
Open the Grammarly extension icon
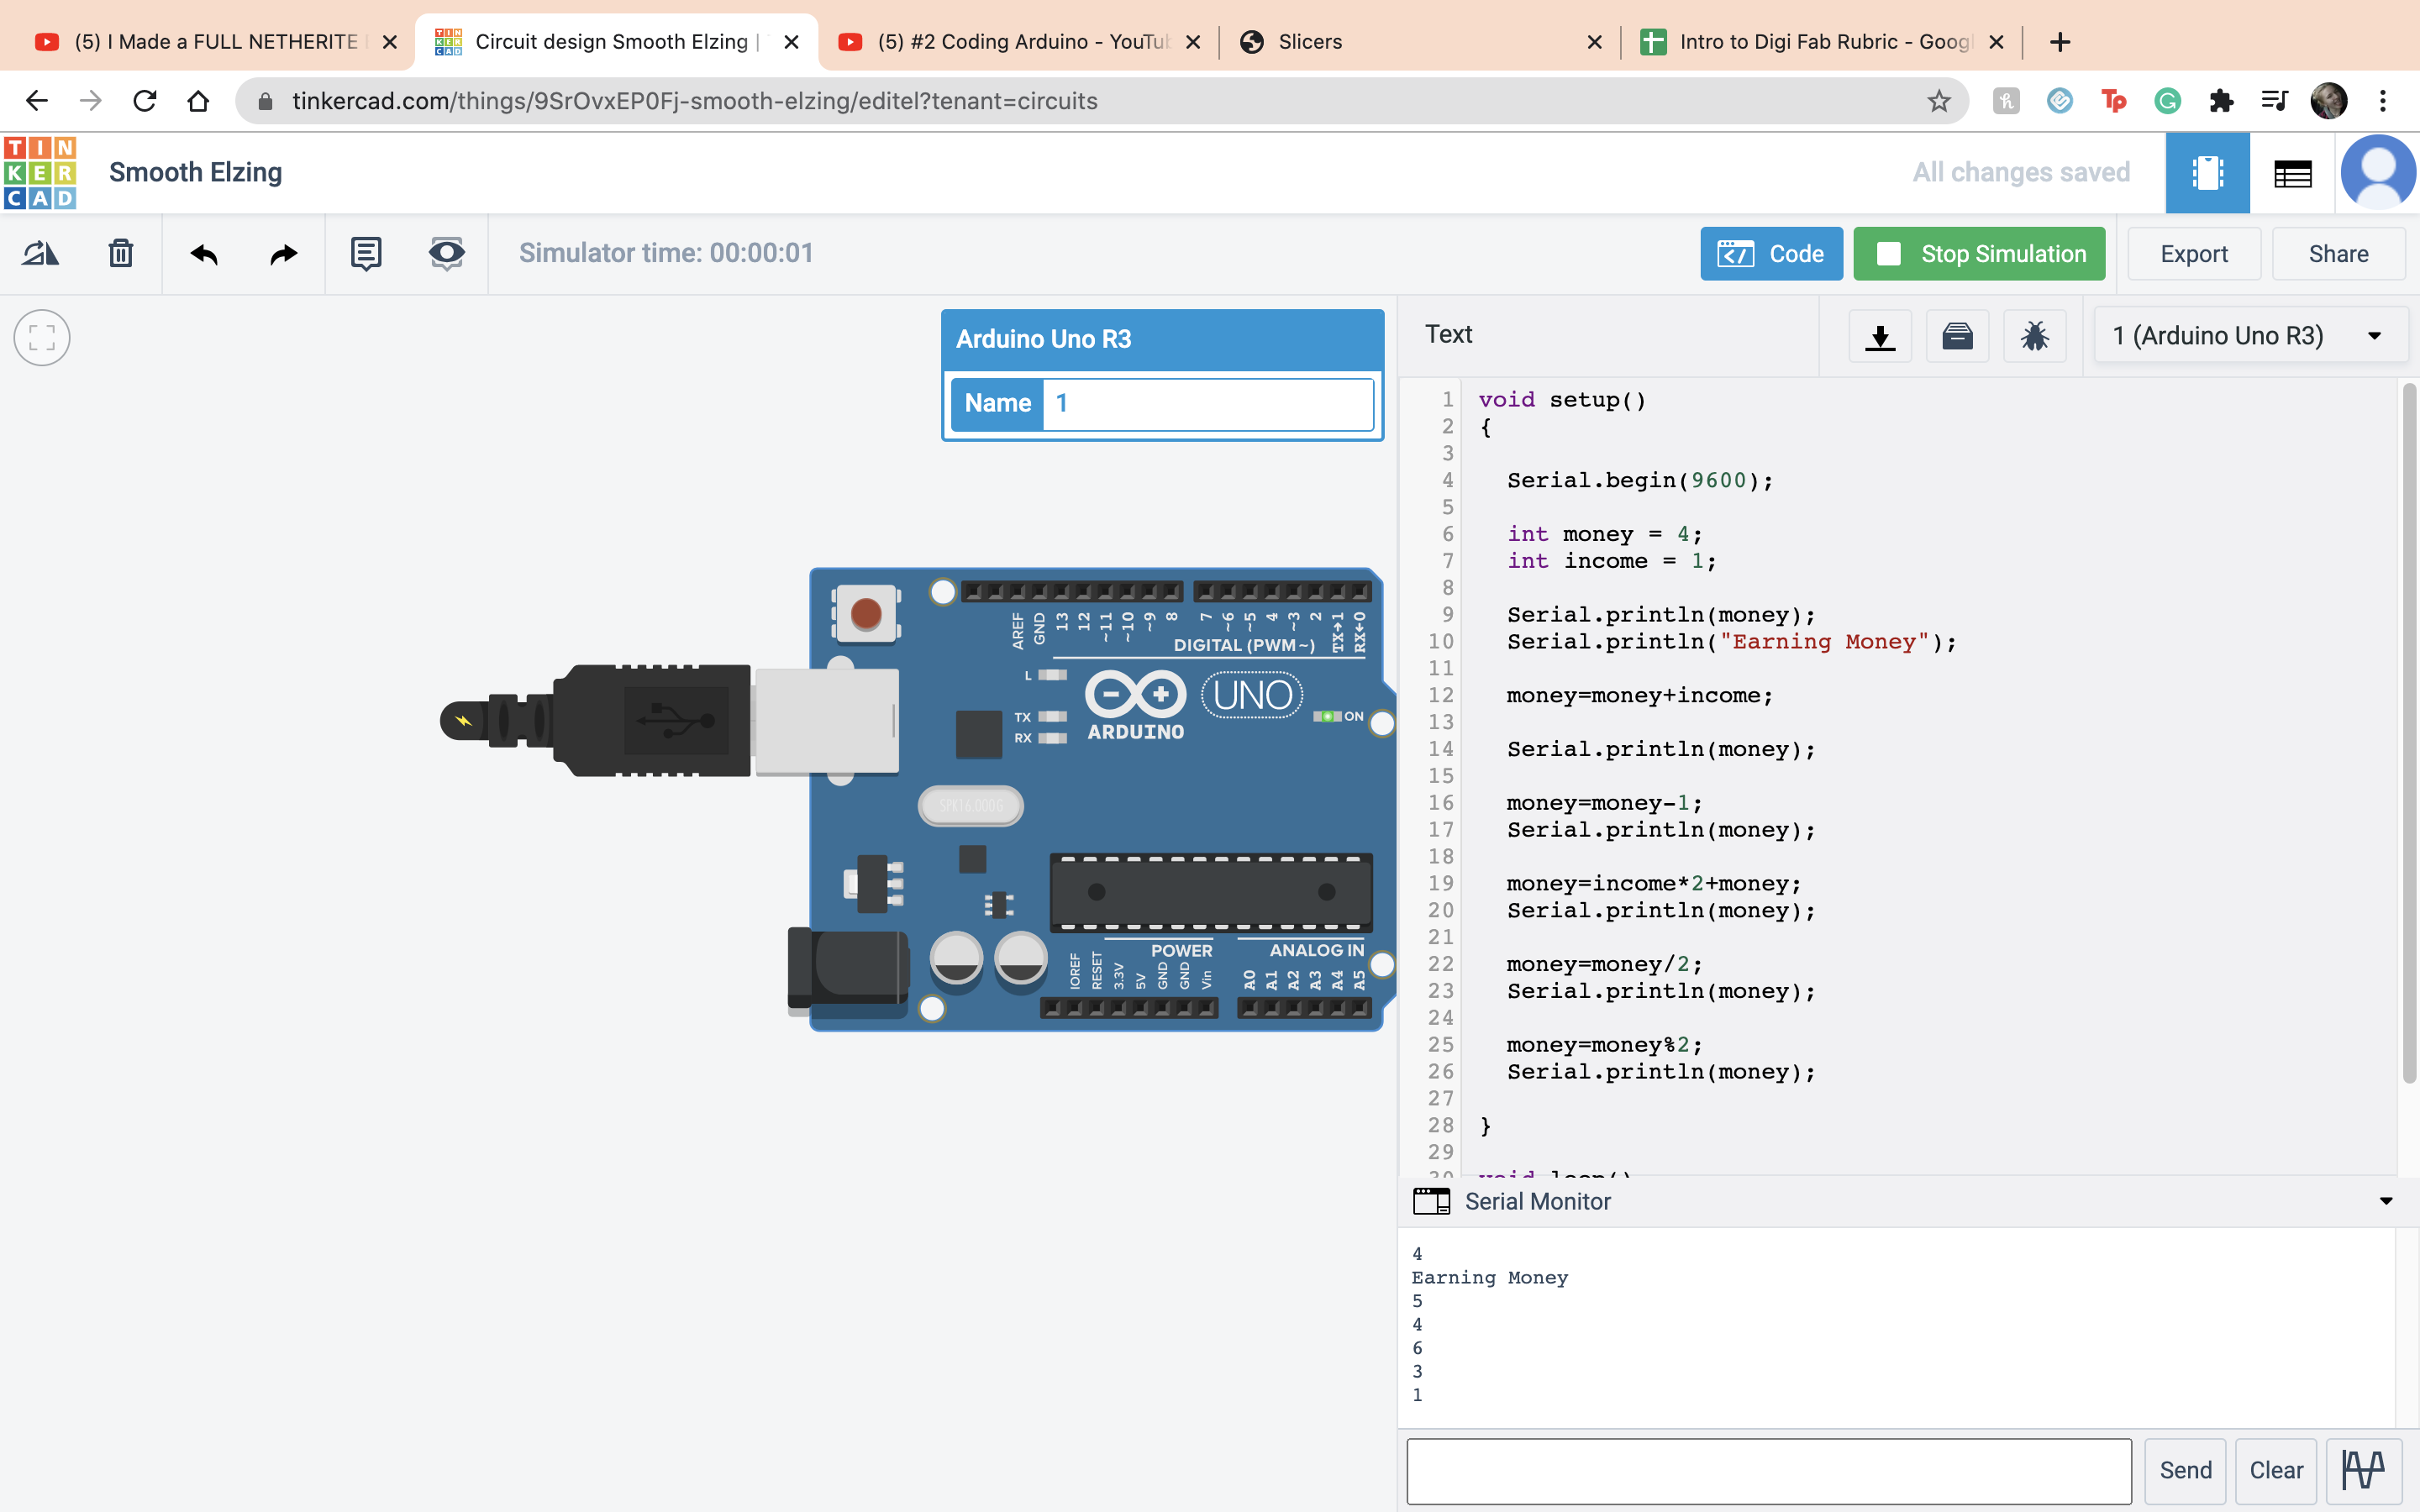tap(2167, 101)
